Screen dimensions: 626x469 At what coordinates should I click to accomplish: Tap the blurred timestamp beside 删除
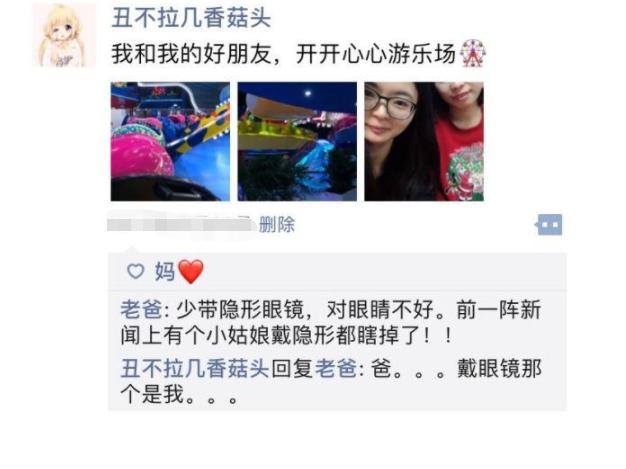point(181,224)
